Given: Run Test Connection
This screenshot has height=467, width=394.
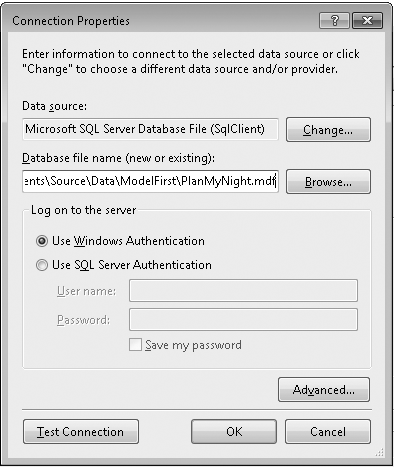Looking at the screenshot, I should pos(81,432).
